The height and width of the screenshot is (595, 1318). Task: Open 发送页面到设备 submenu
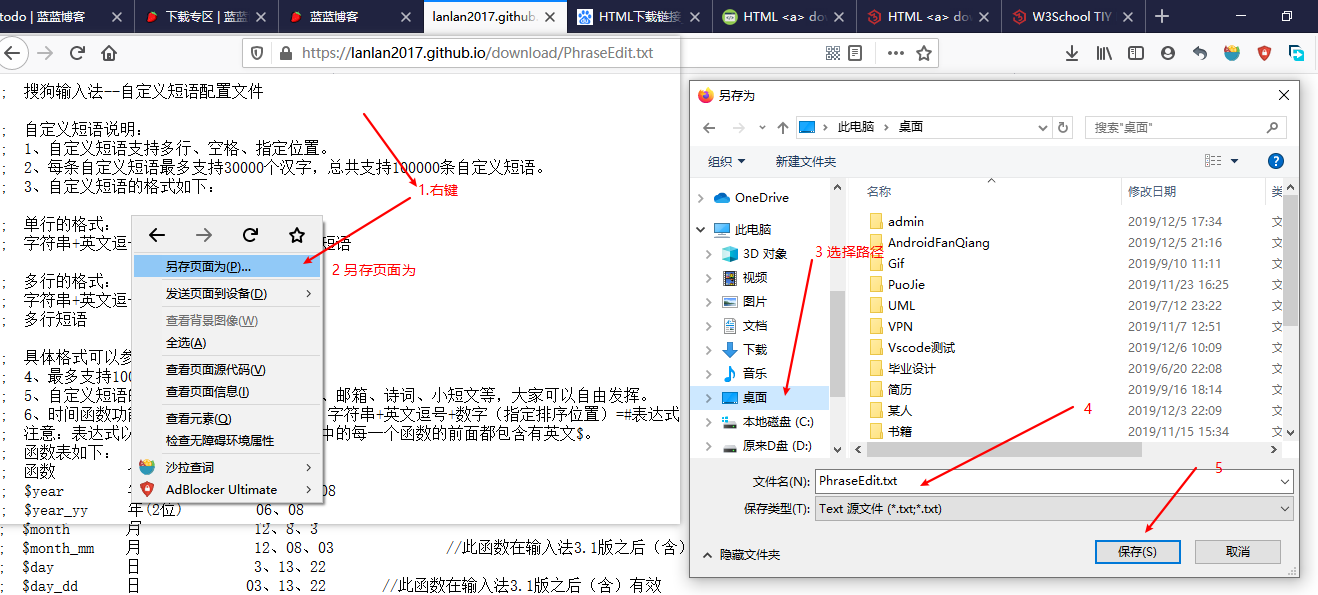click(227, 294)
